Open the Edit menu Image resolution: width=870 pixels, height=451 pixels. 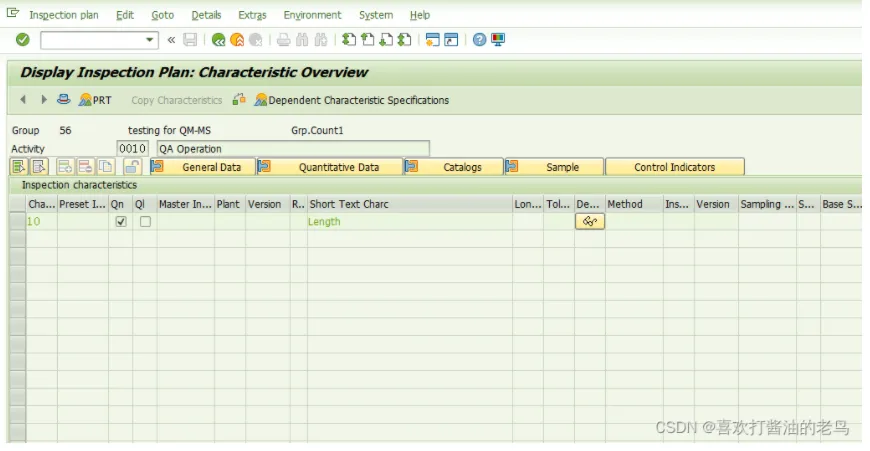(125, 15)
